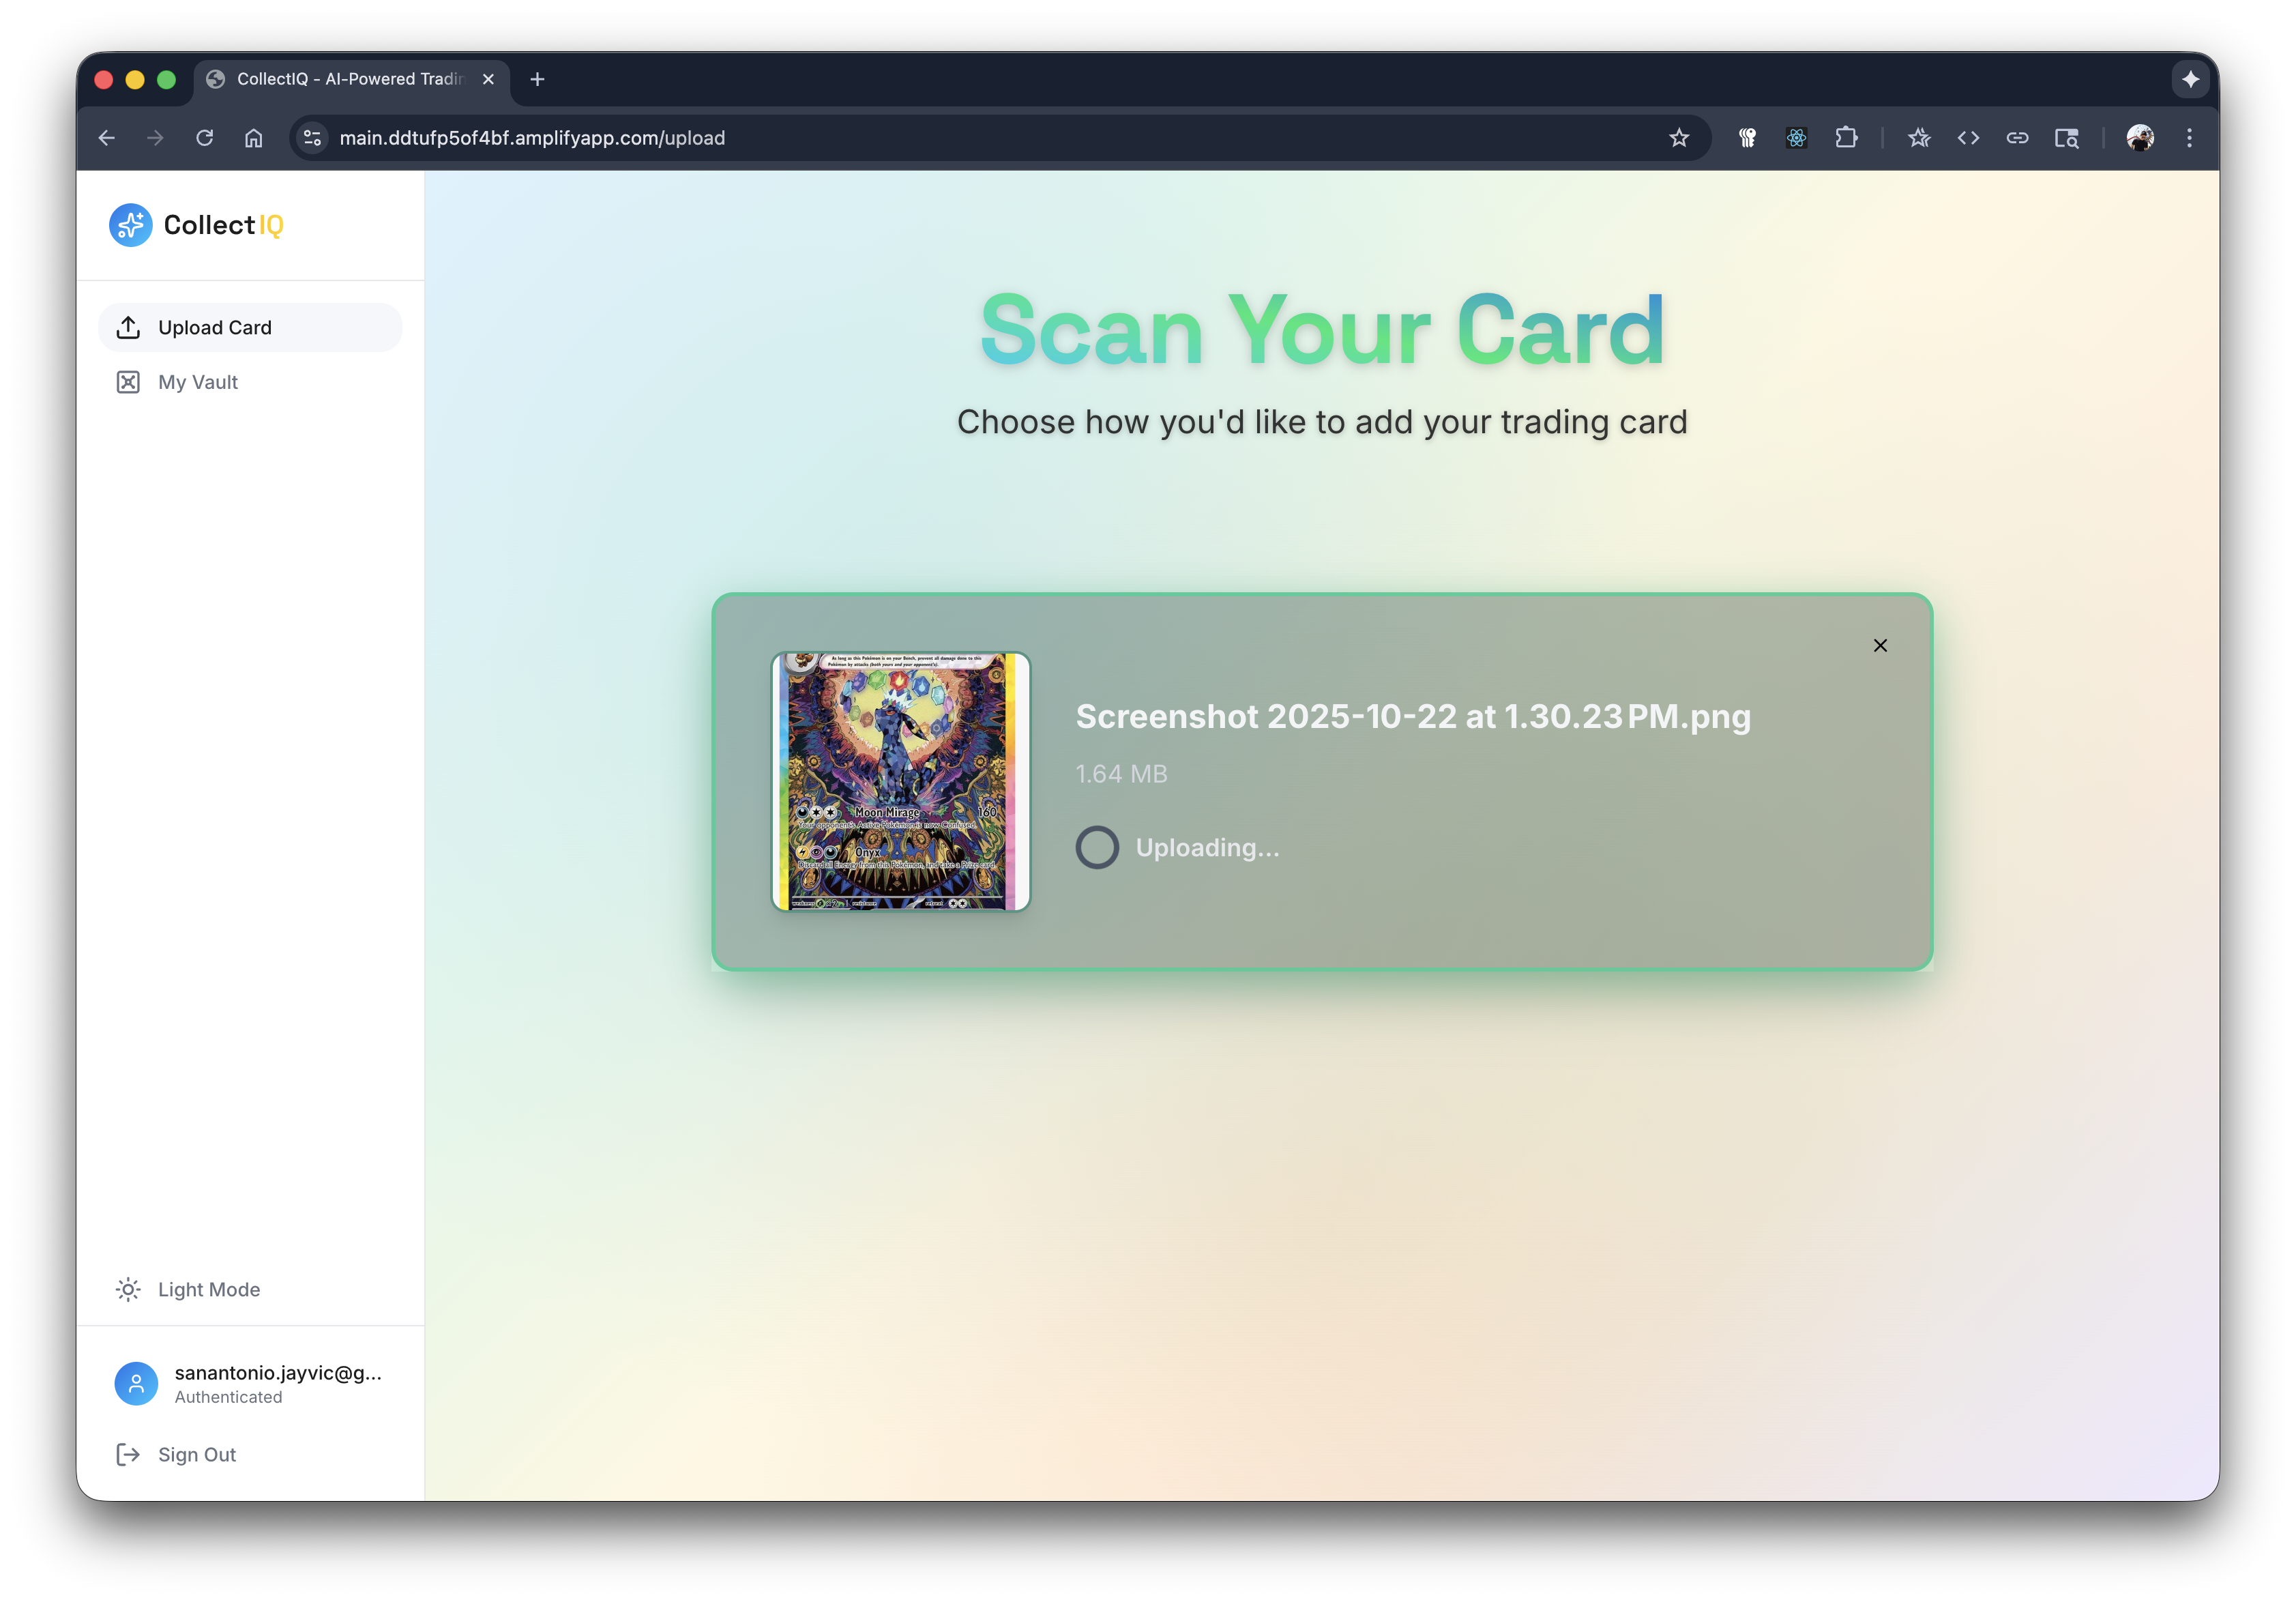The width and height of the screenshot is (2296, 1602).
Task: Click the site info icon in address bar
Action: click(313, 138)
